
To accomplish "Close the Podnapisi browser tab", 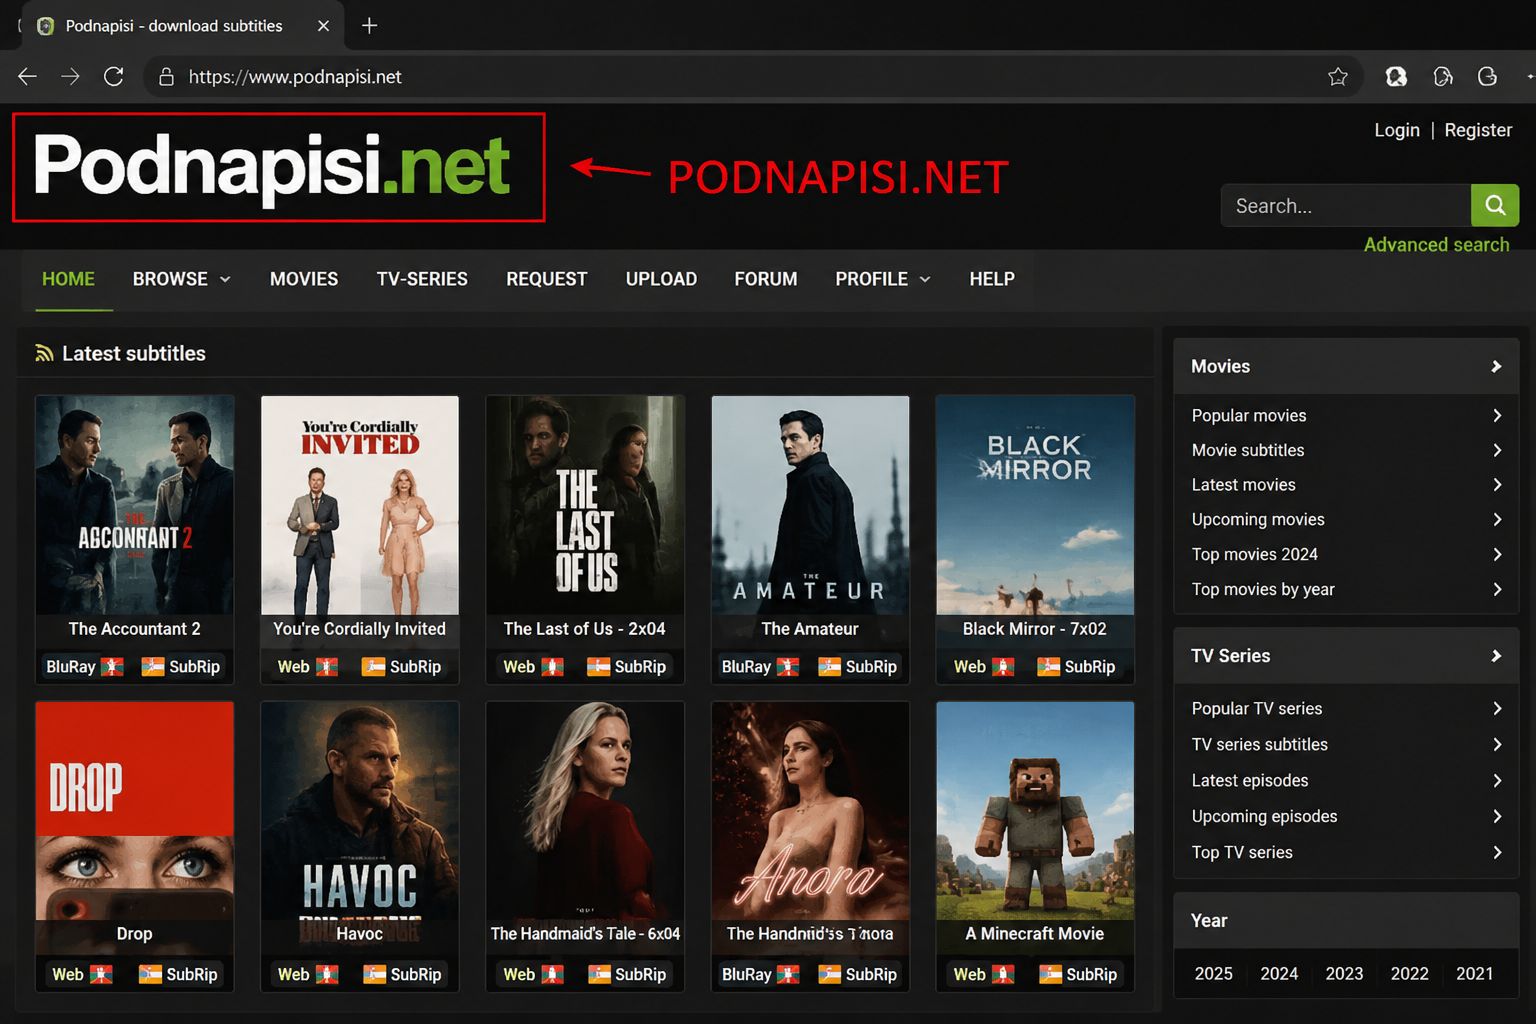I will pyautogui.click(x=323, y=26).
